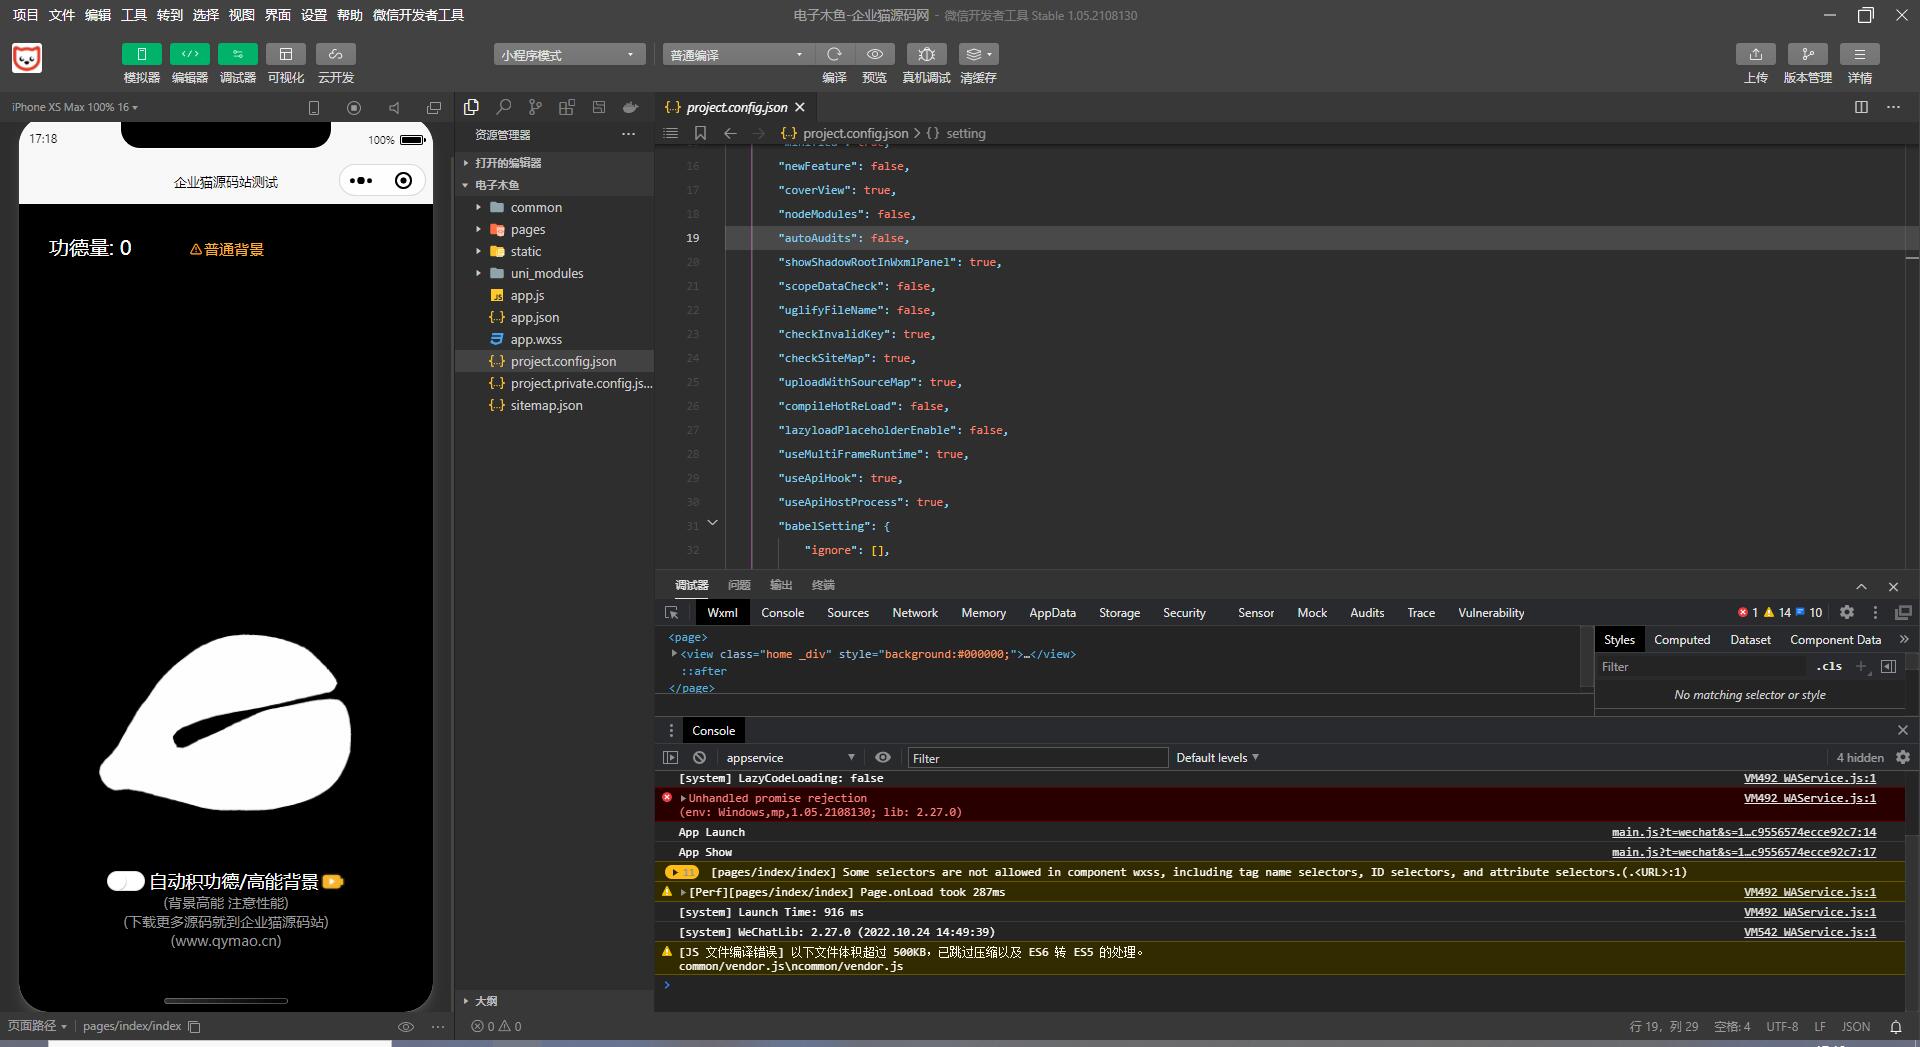Open the Version Management icon
The width and height of the screenshot is (1920, 1047).
1807,54
